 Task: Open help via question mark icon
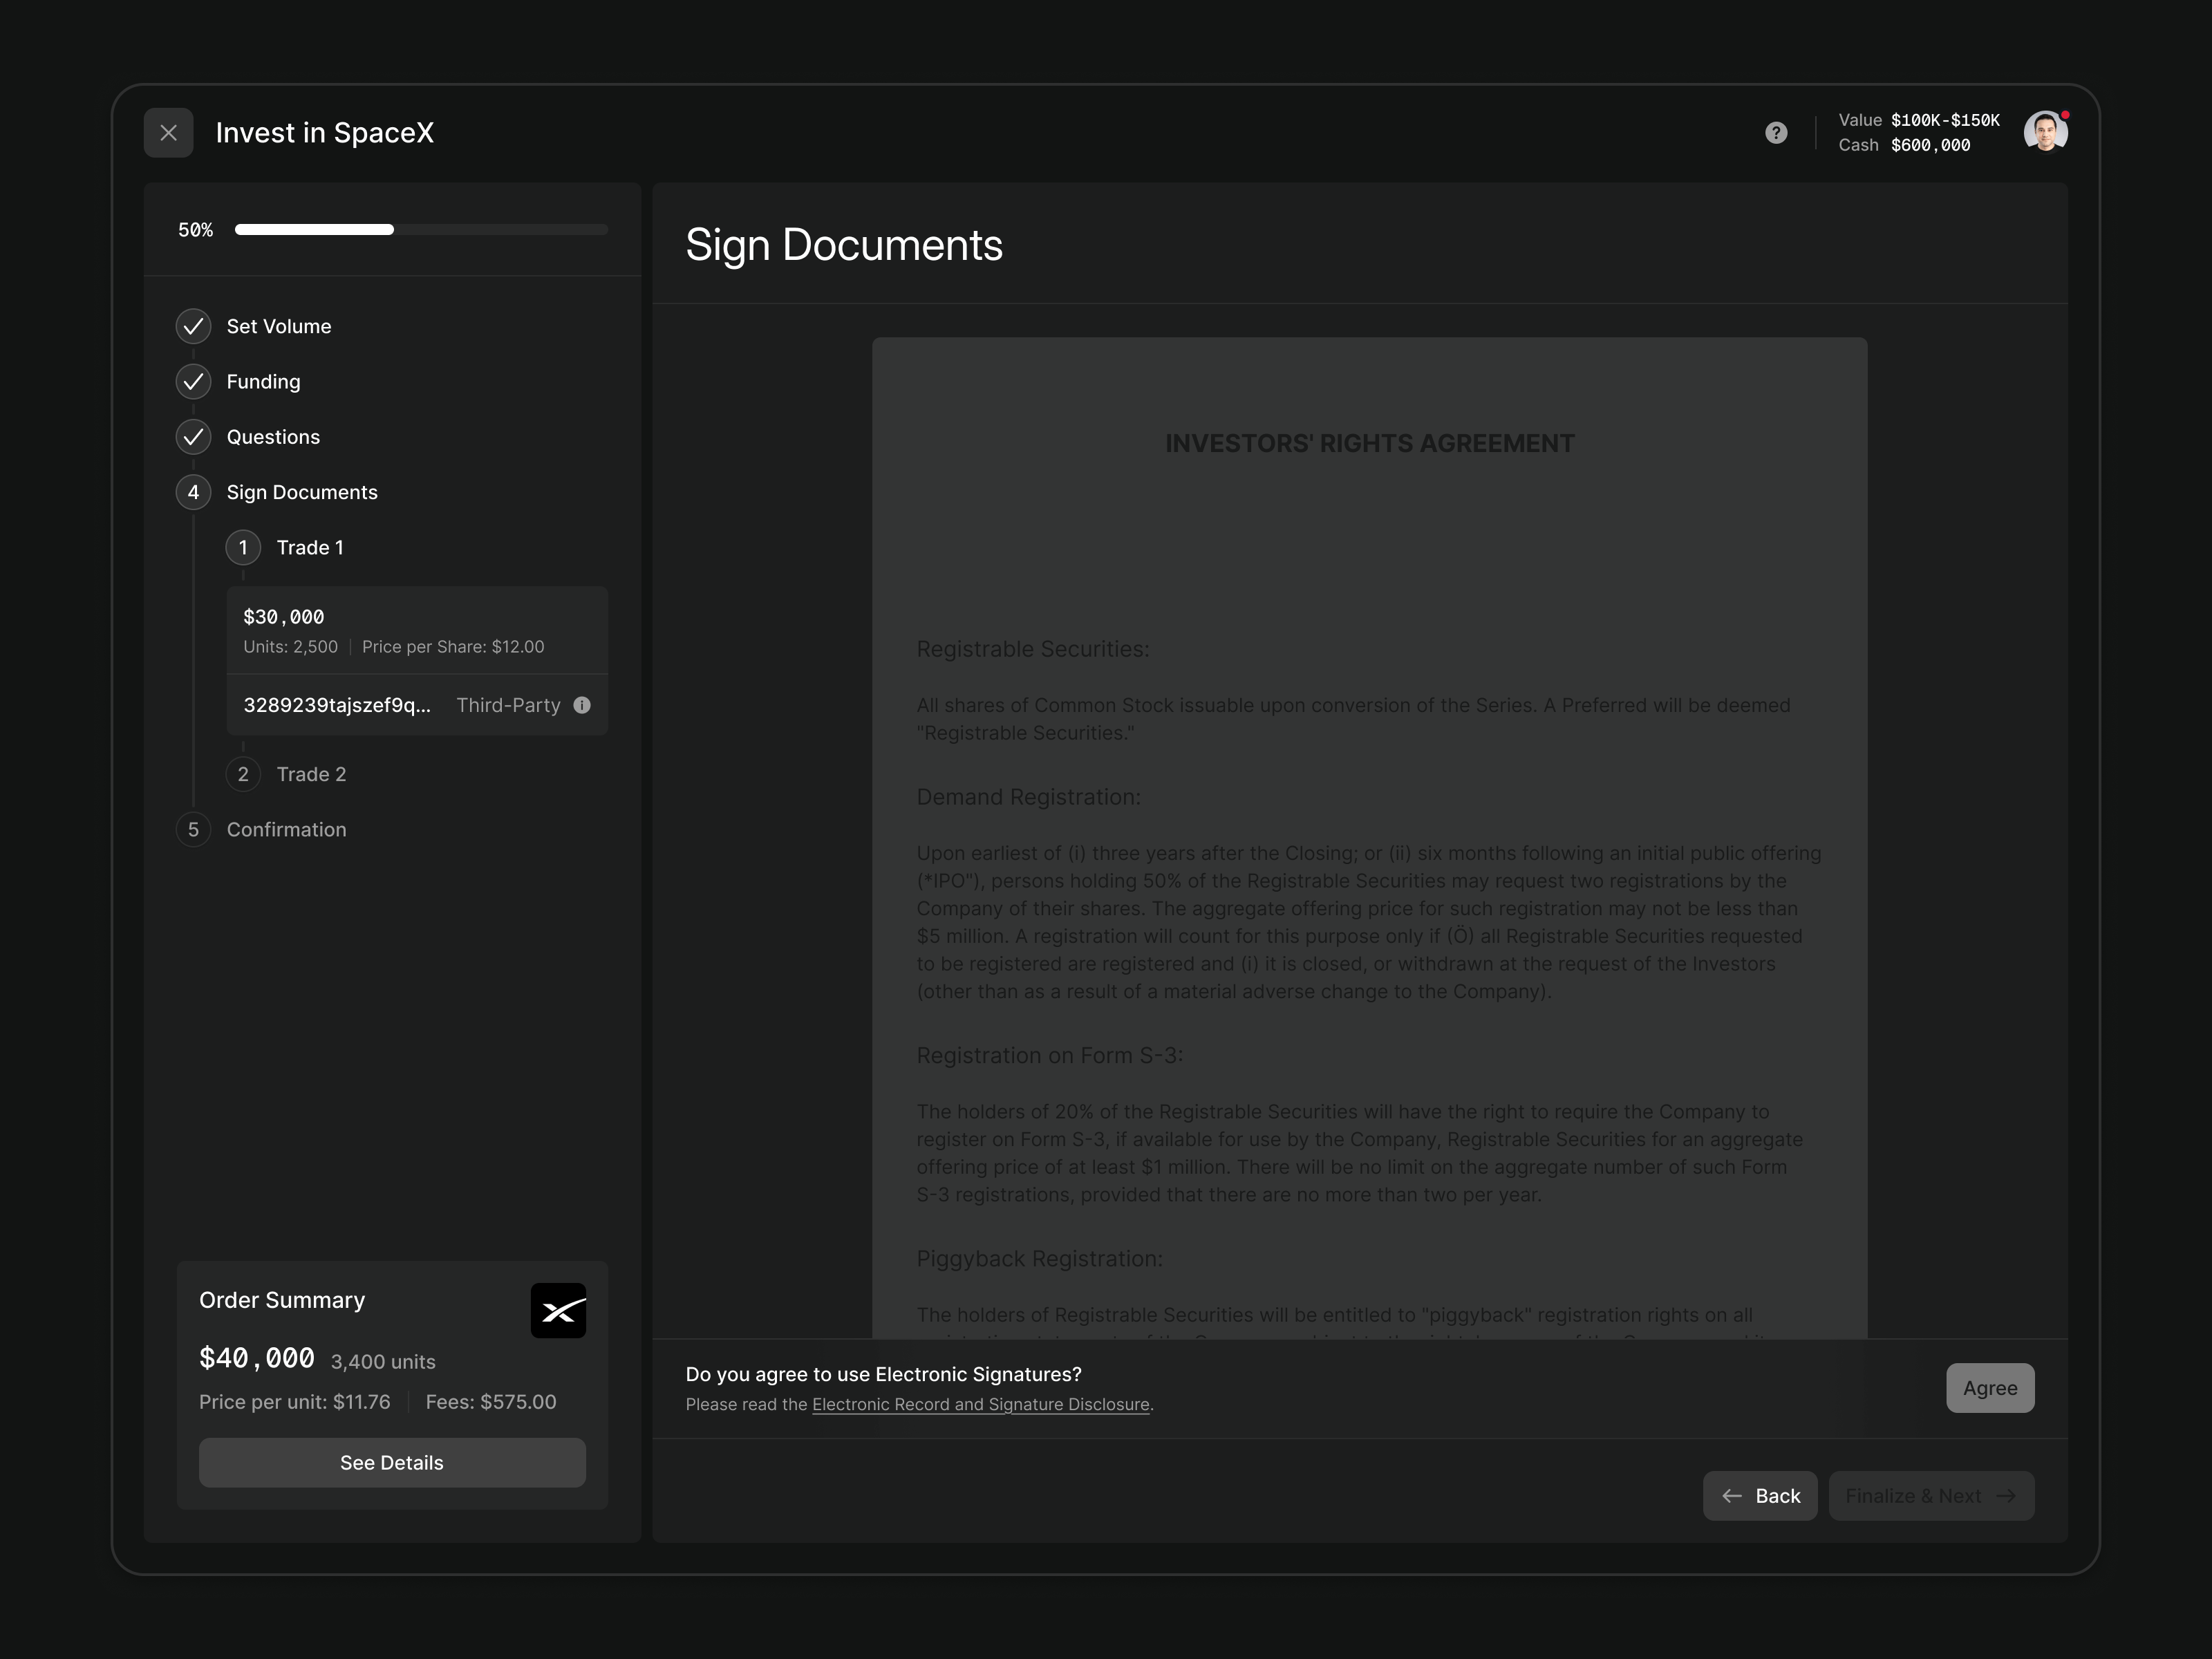click(1776, 133)
